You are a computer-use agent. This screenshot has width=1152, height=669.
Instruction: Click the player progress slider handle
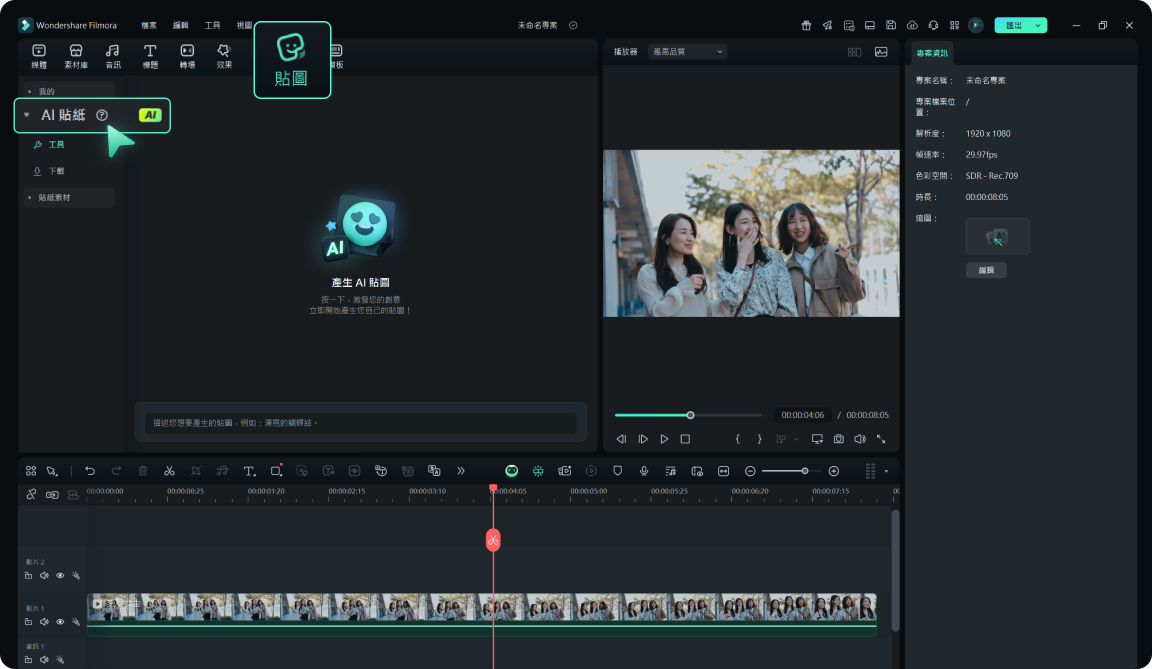pyautogui.click(x=691, y=415)
